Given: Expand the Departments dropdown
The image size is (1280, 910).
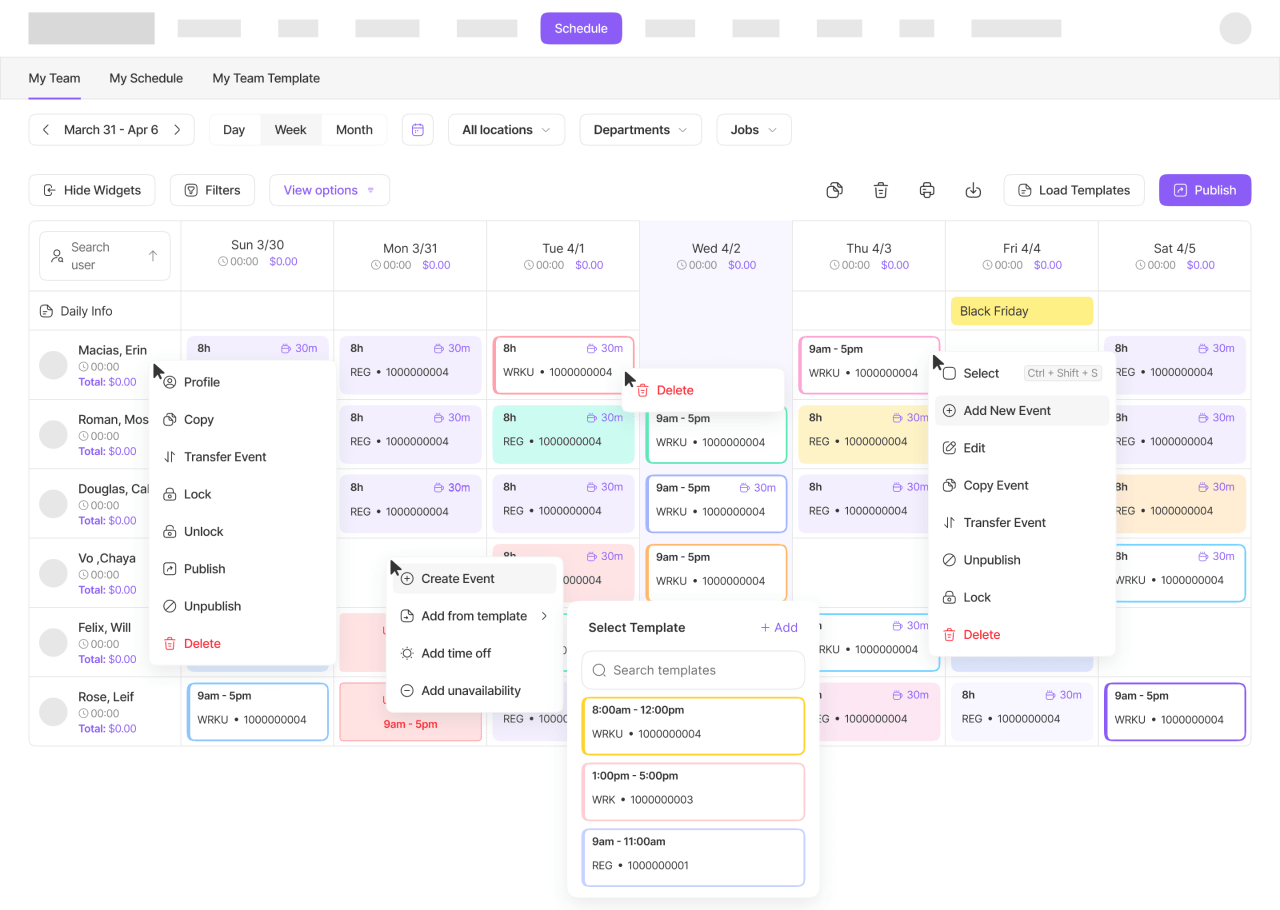Looking at the screenshot, I should [640, 129].
